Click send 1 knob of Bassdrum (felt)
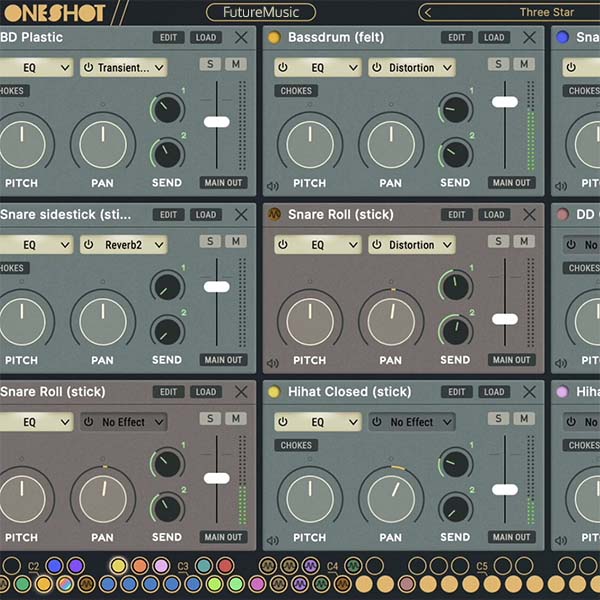 coord(455,109)
